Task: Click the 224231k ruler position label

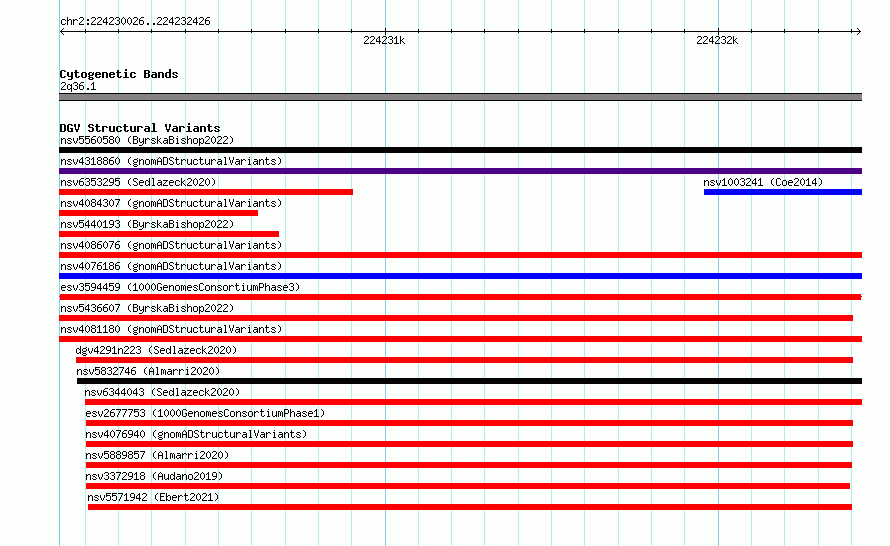Action: 384,40
